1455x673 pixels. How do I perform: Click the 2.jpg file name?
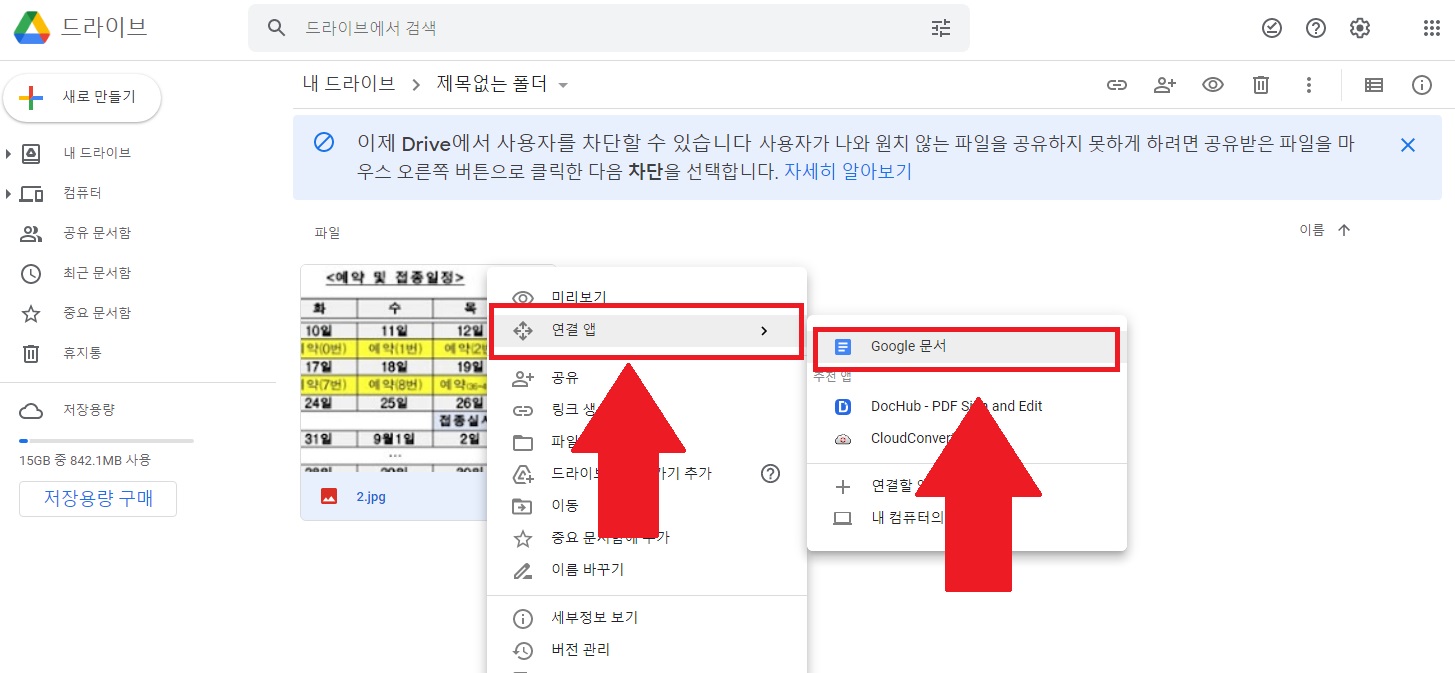tap(371, 495)
